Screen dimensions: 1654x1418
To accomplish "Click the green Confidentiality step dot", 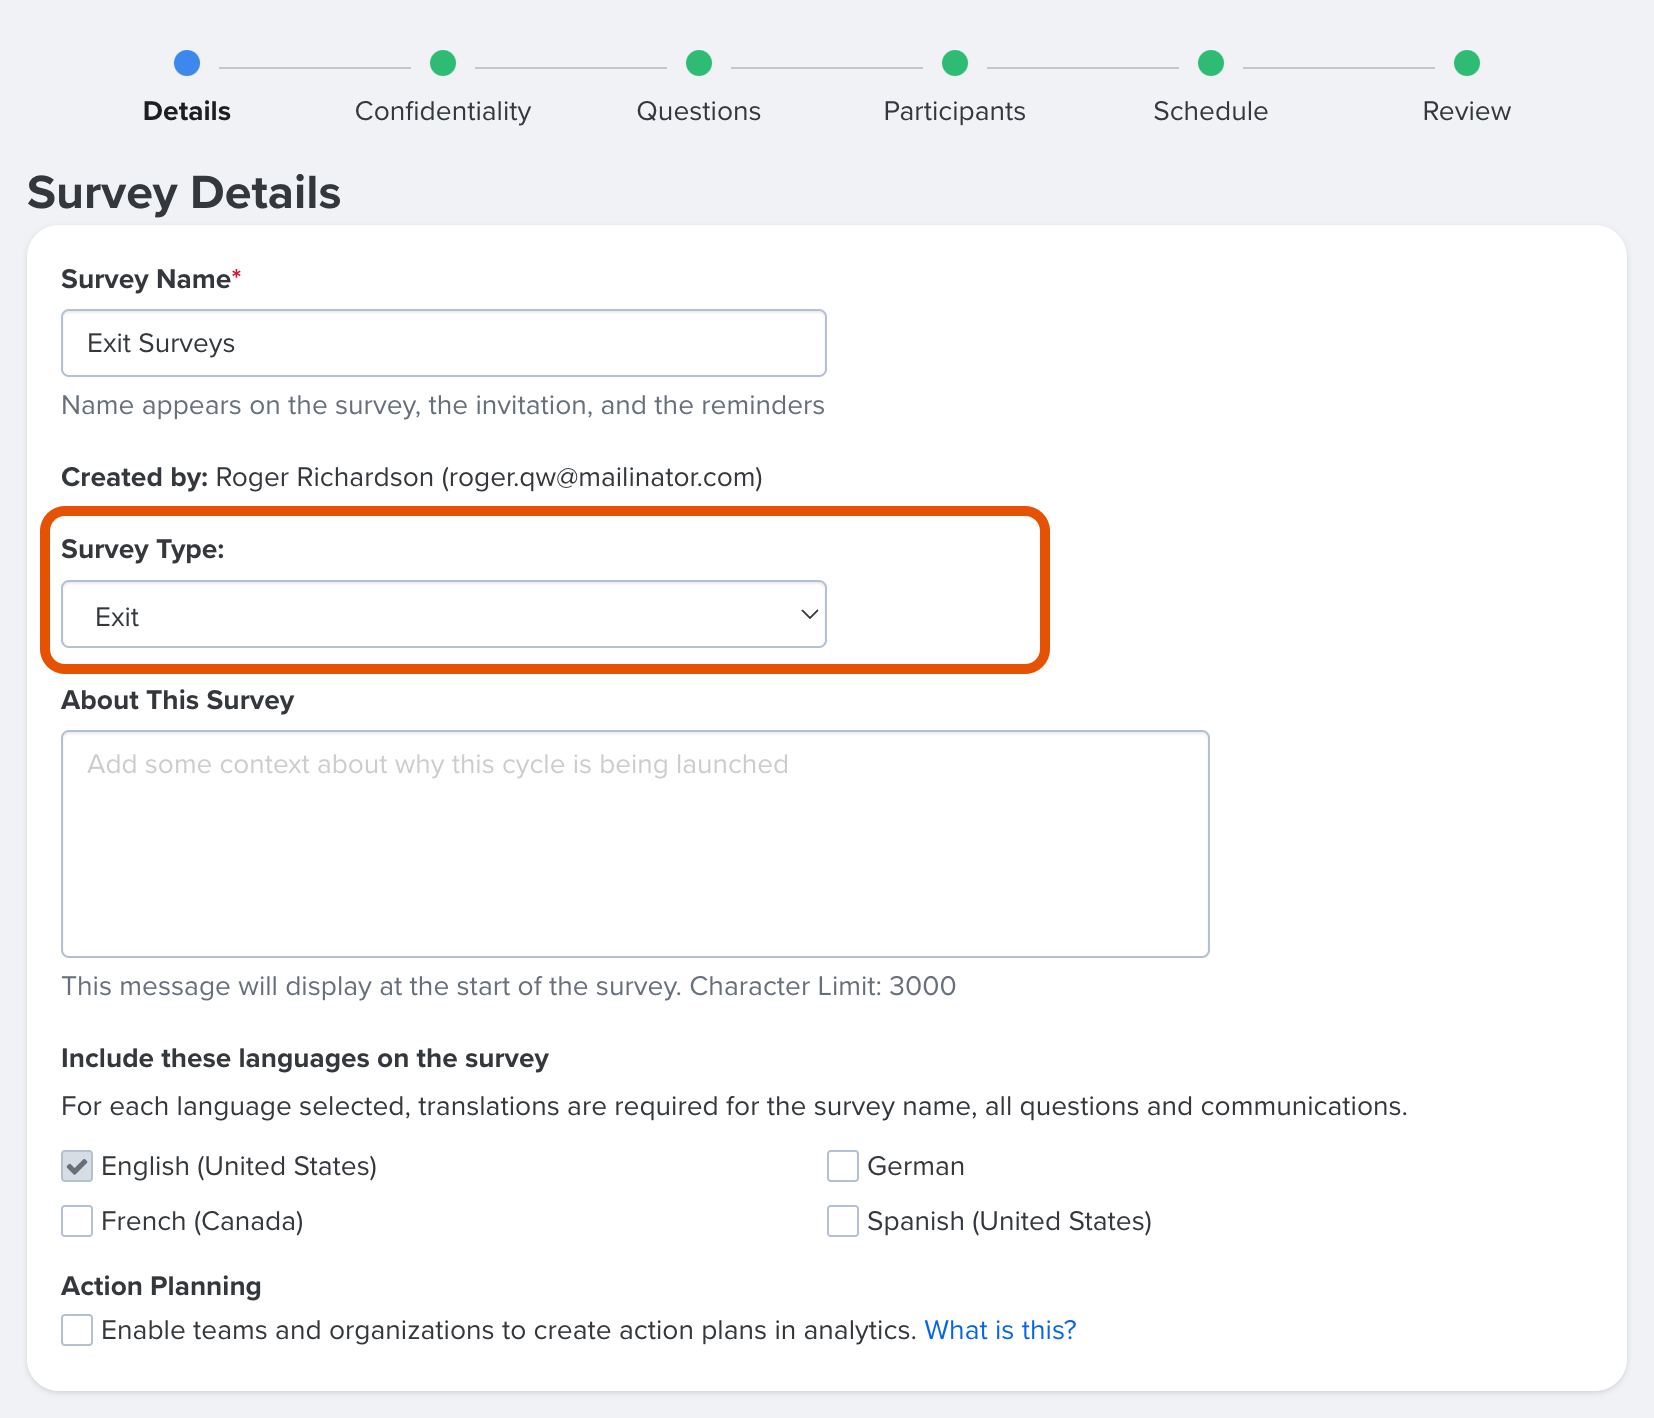I will click(443, 63).
